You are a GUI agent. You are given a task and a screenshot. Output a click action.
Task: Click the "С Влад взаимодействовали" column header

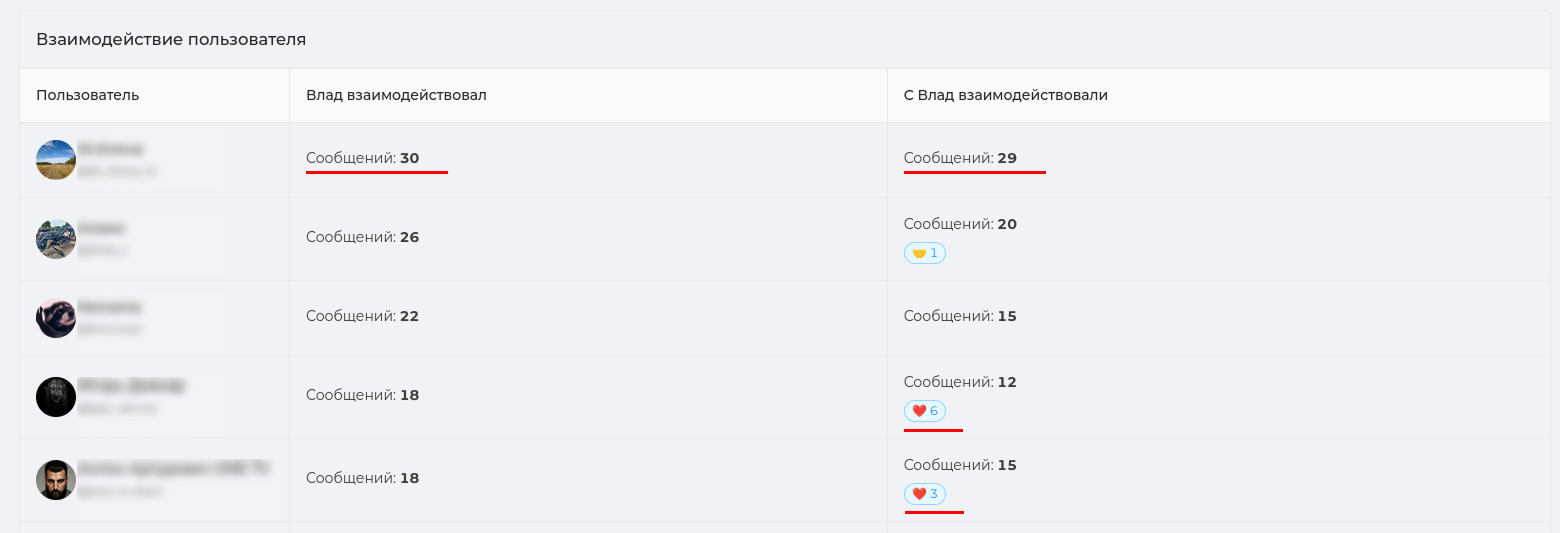1006,95
